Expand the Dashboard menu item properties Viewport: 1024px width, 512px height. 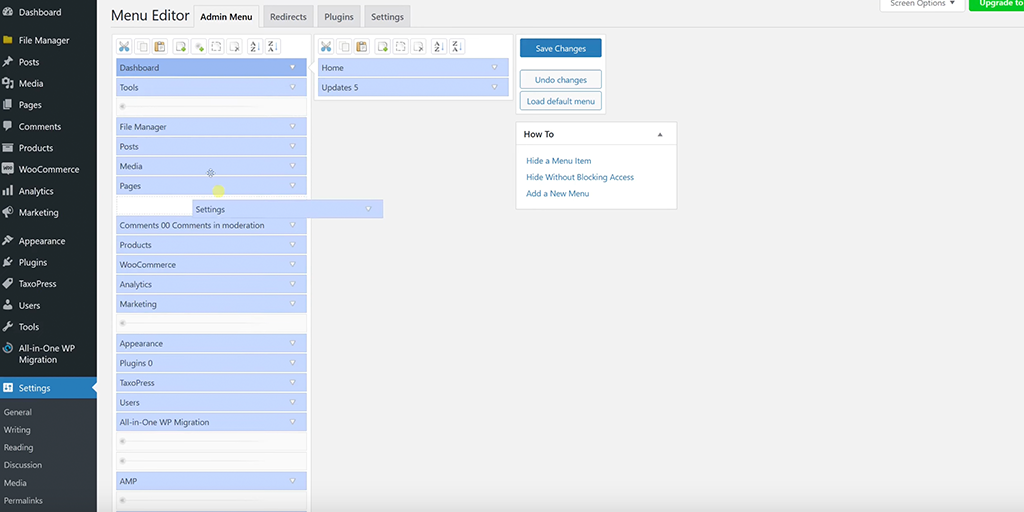click(293, 67)
